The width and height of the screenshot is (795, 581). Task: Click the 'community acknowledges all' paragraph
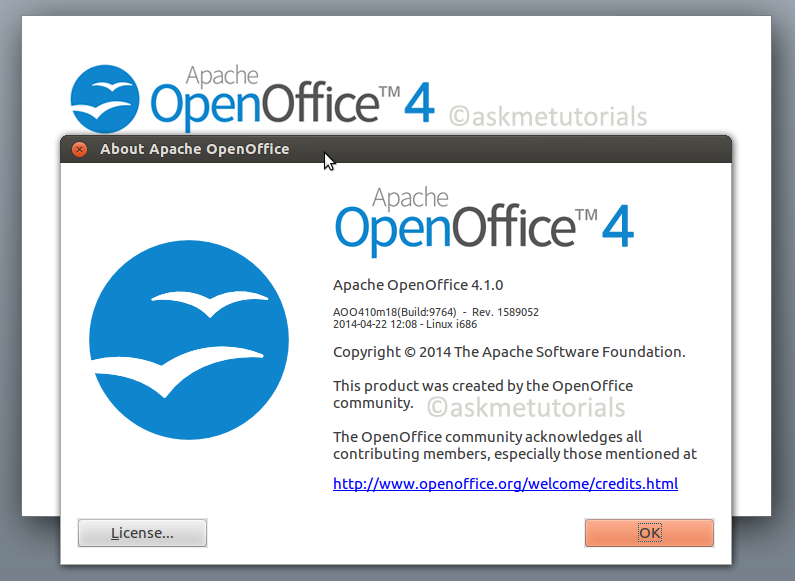point(515,445)
